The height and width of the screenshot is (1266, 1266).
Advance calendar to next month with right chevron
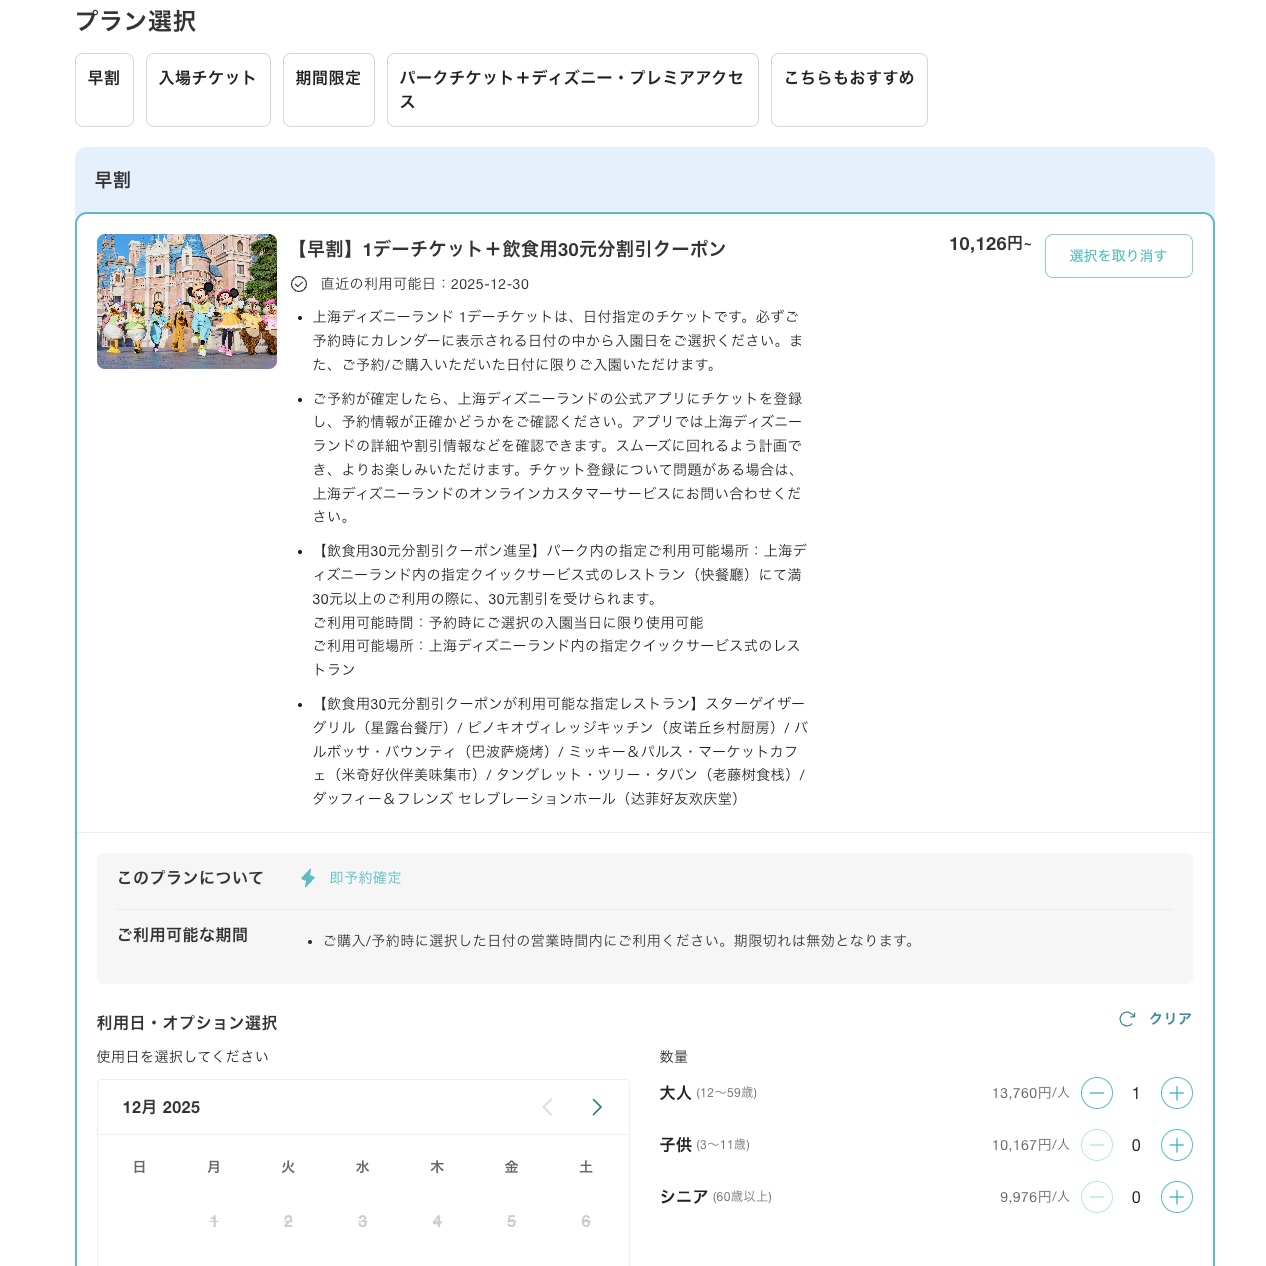(x=597, y=1107)
